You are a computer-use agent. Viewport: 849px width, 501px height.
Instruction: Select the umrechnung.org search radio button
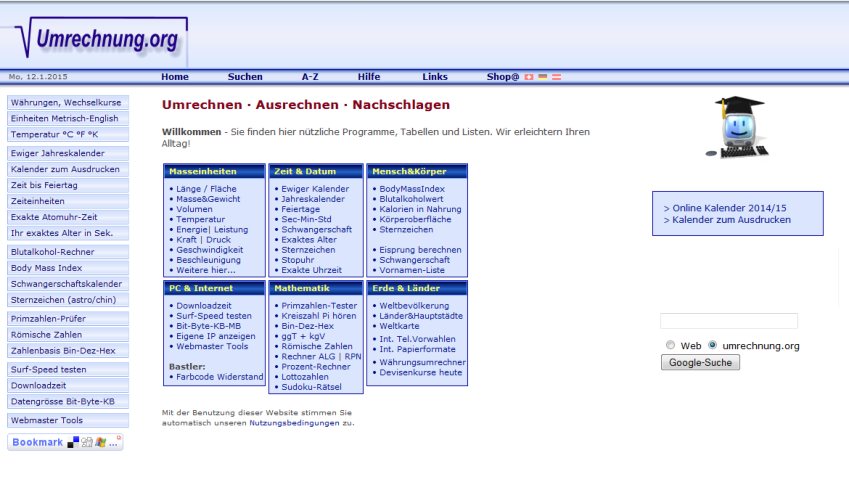[x=712, y=345]
